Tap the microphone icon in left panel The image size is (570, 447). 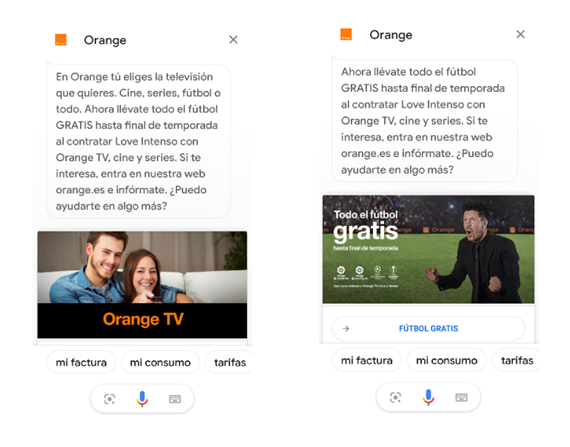[x=142, y=399]
